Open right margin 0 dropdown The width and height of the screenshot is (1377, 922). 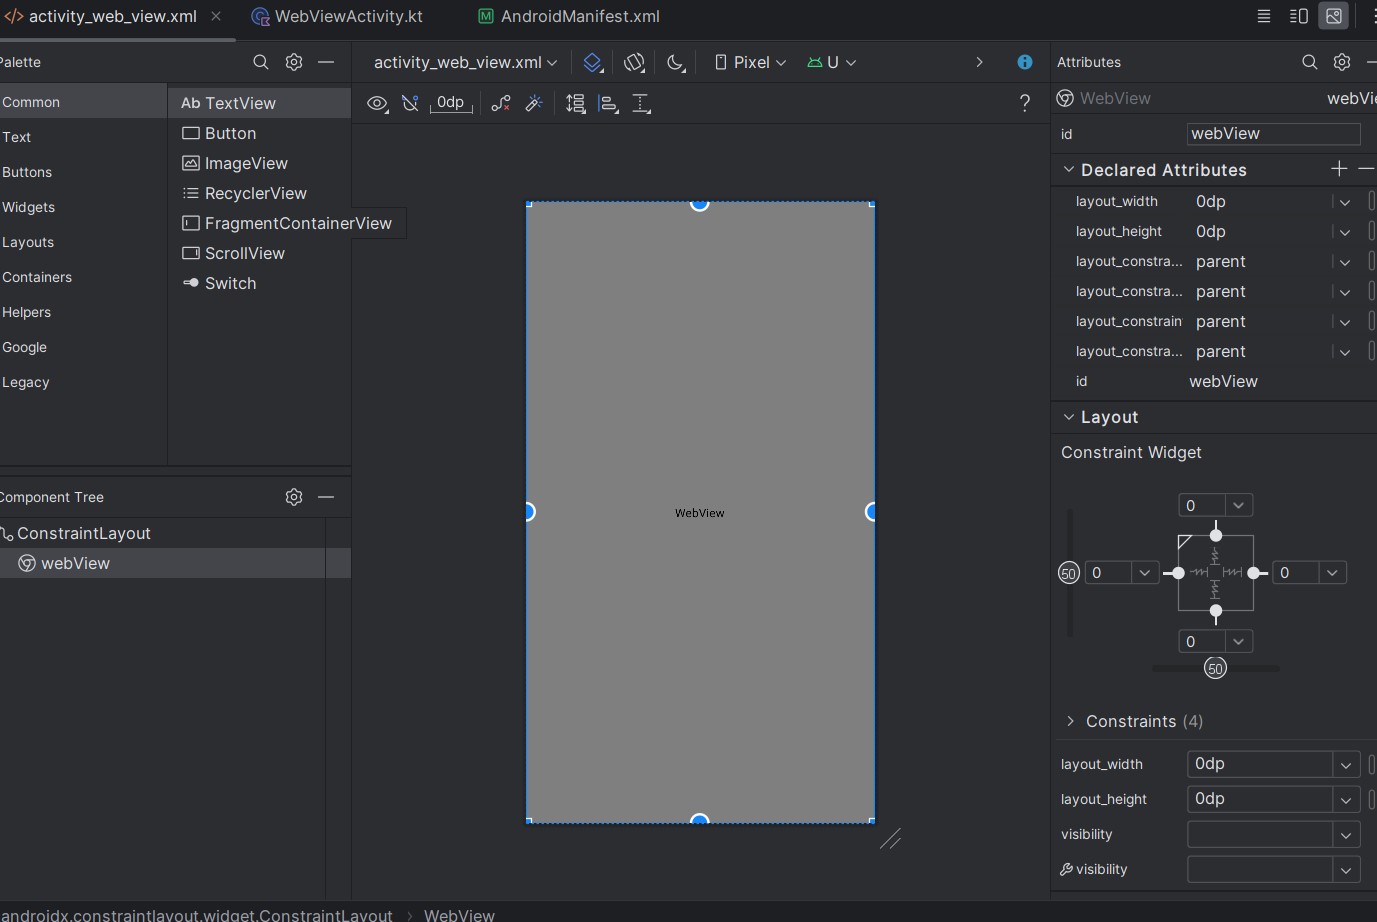click(x=1333, y=573)
